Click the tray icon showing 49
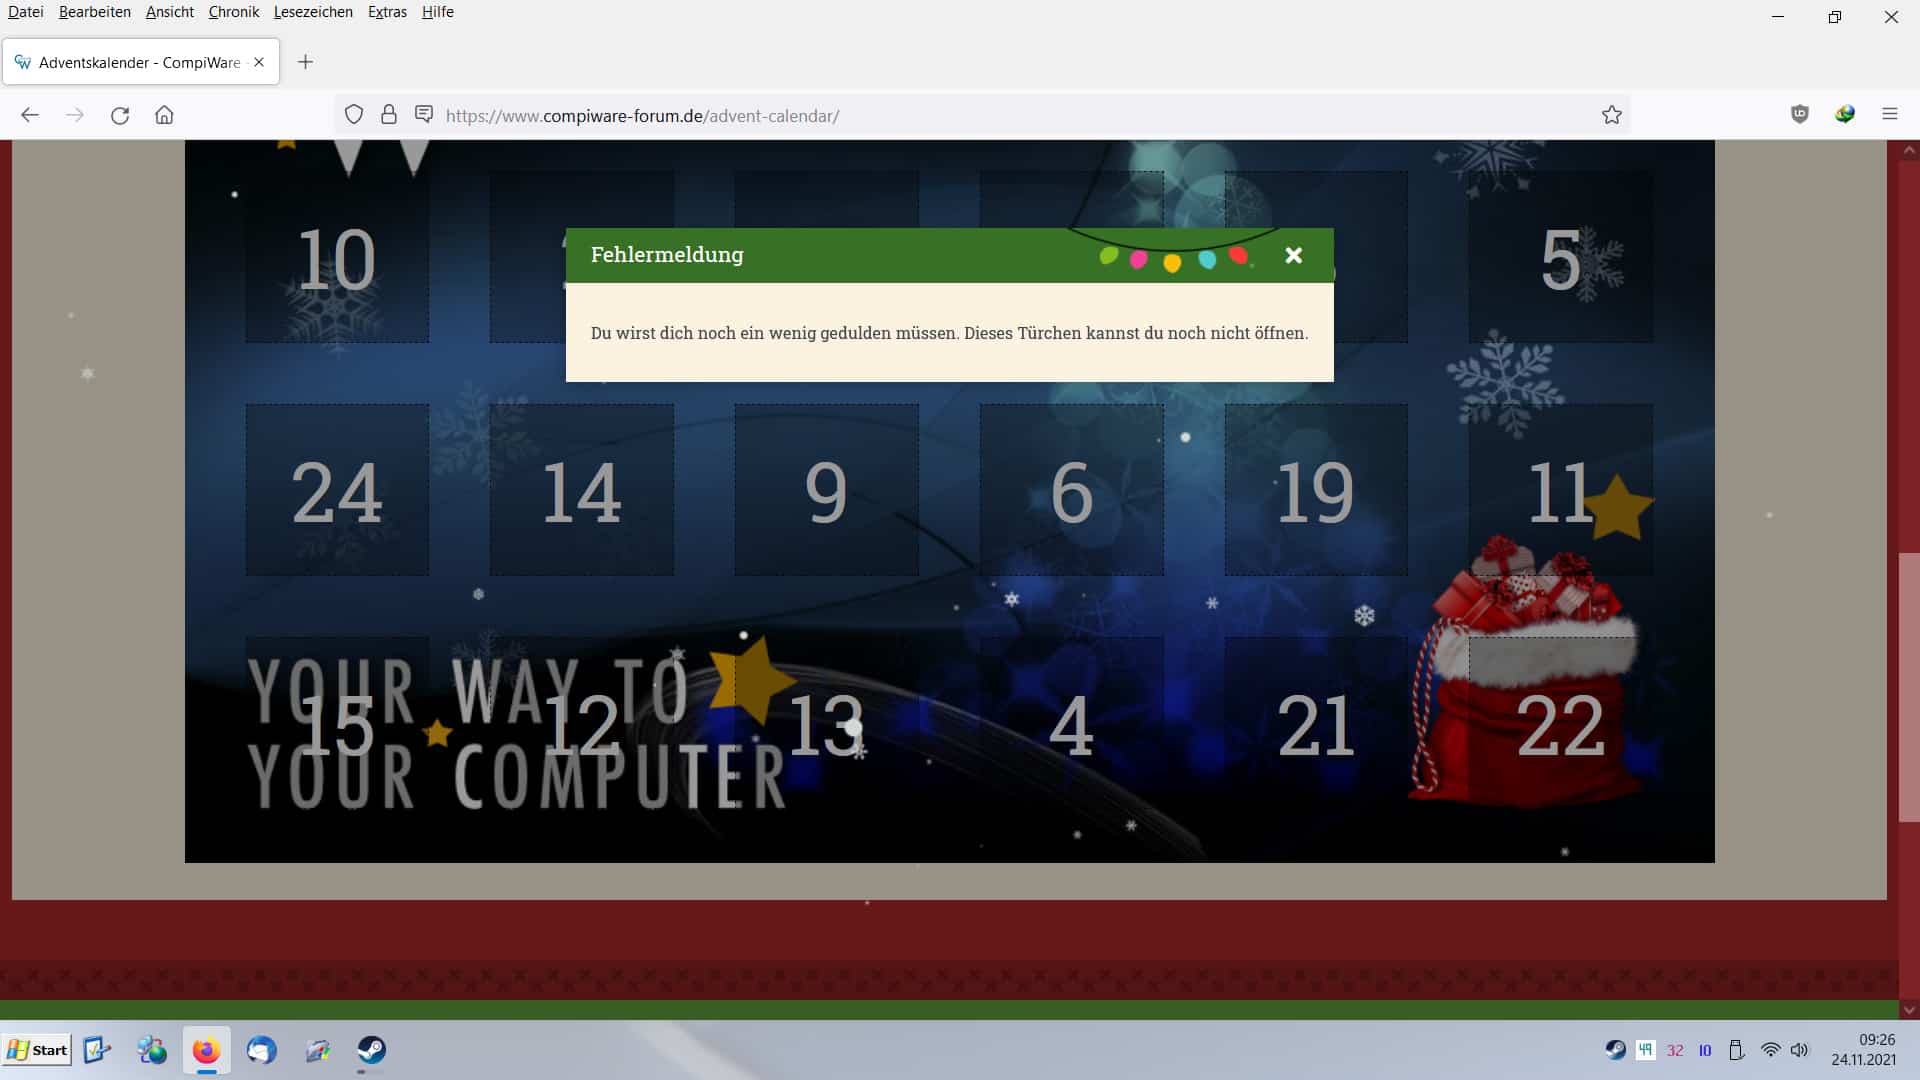1920x1080 pixels. click(1645, 1049)
